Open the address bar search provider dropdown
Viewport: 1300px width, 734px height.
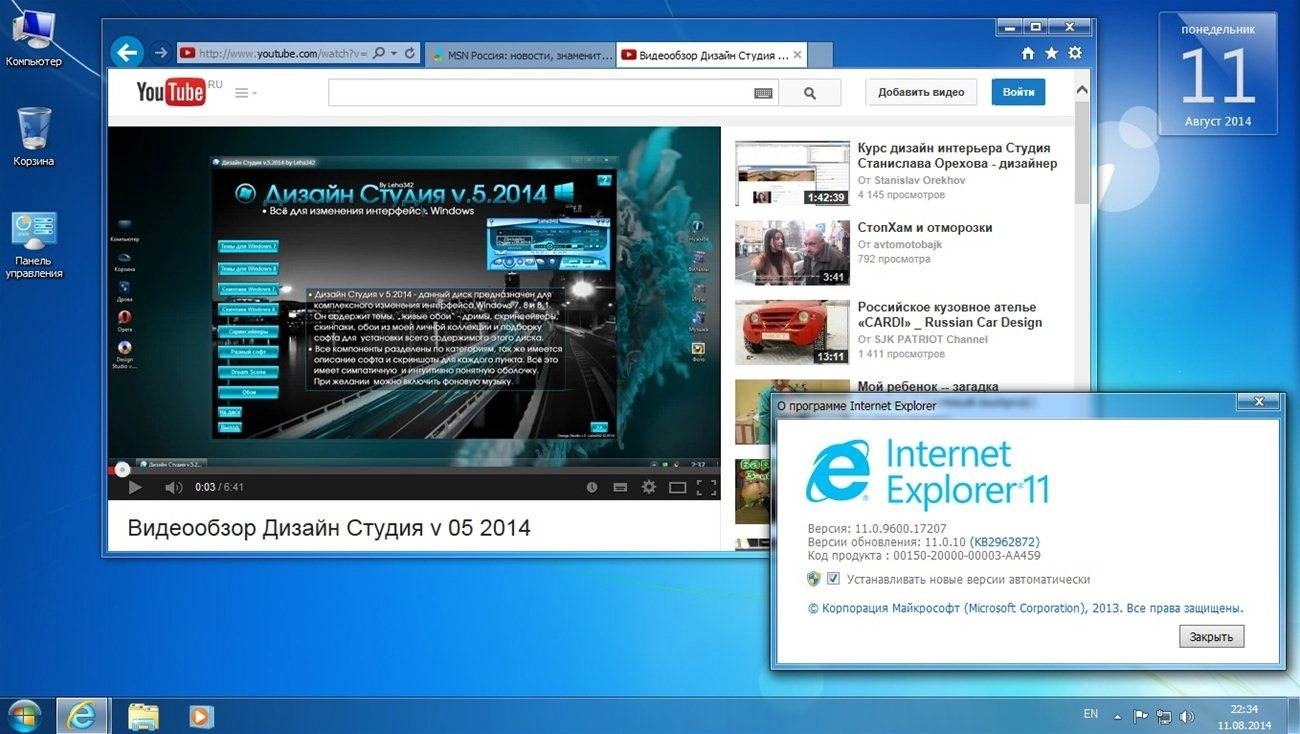pos(393,53)
